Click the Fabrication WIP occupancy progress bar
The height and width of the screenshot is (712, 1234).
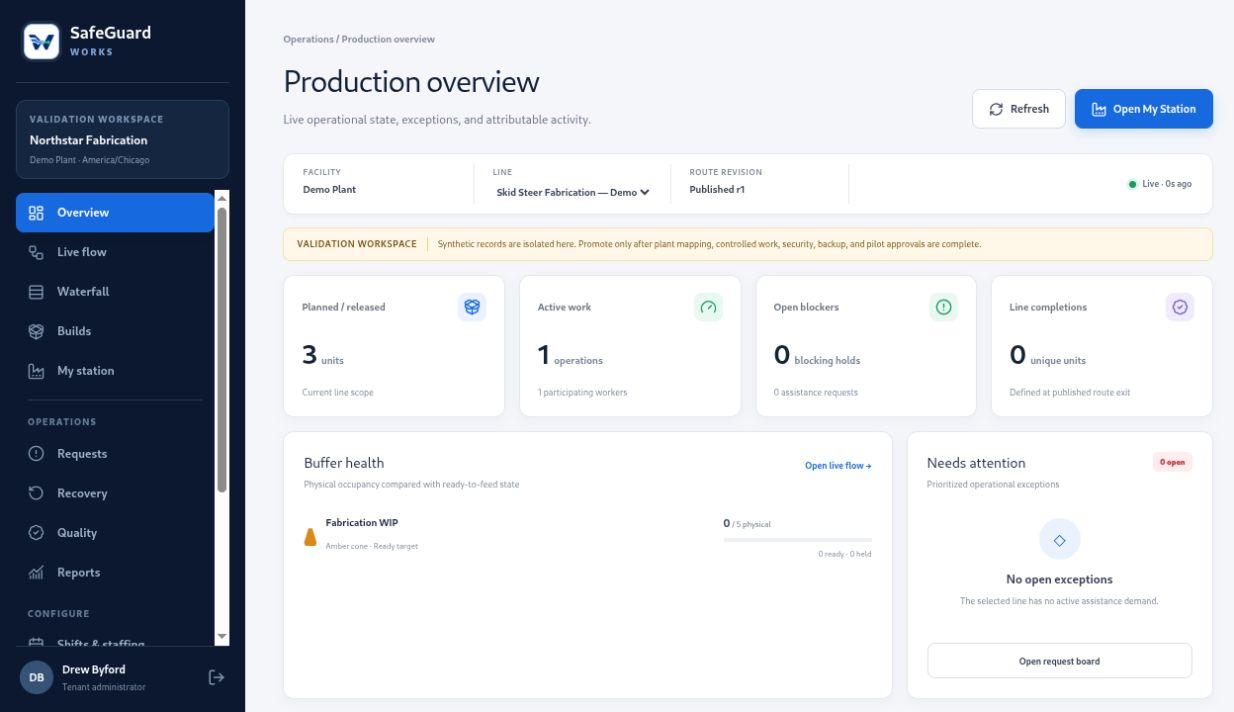[797, 540]
